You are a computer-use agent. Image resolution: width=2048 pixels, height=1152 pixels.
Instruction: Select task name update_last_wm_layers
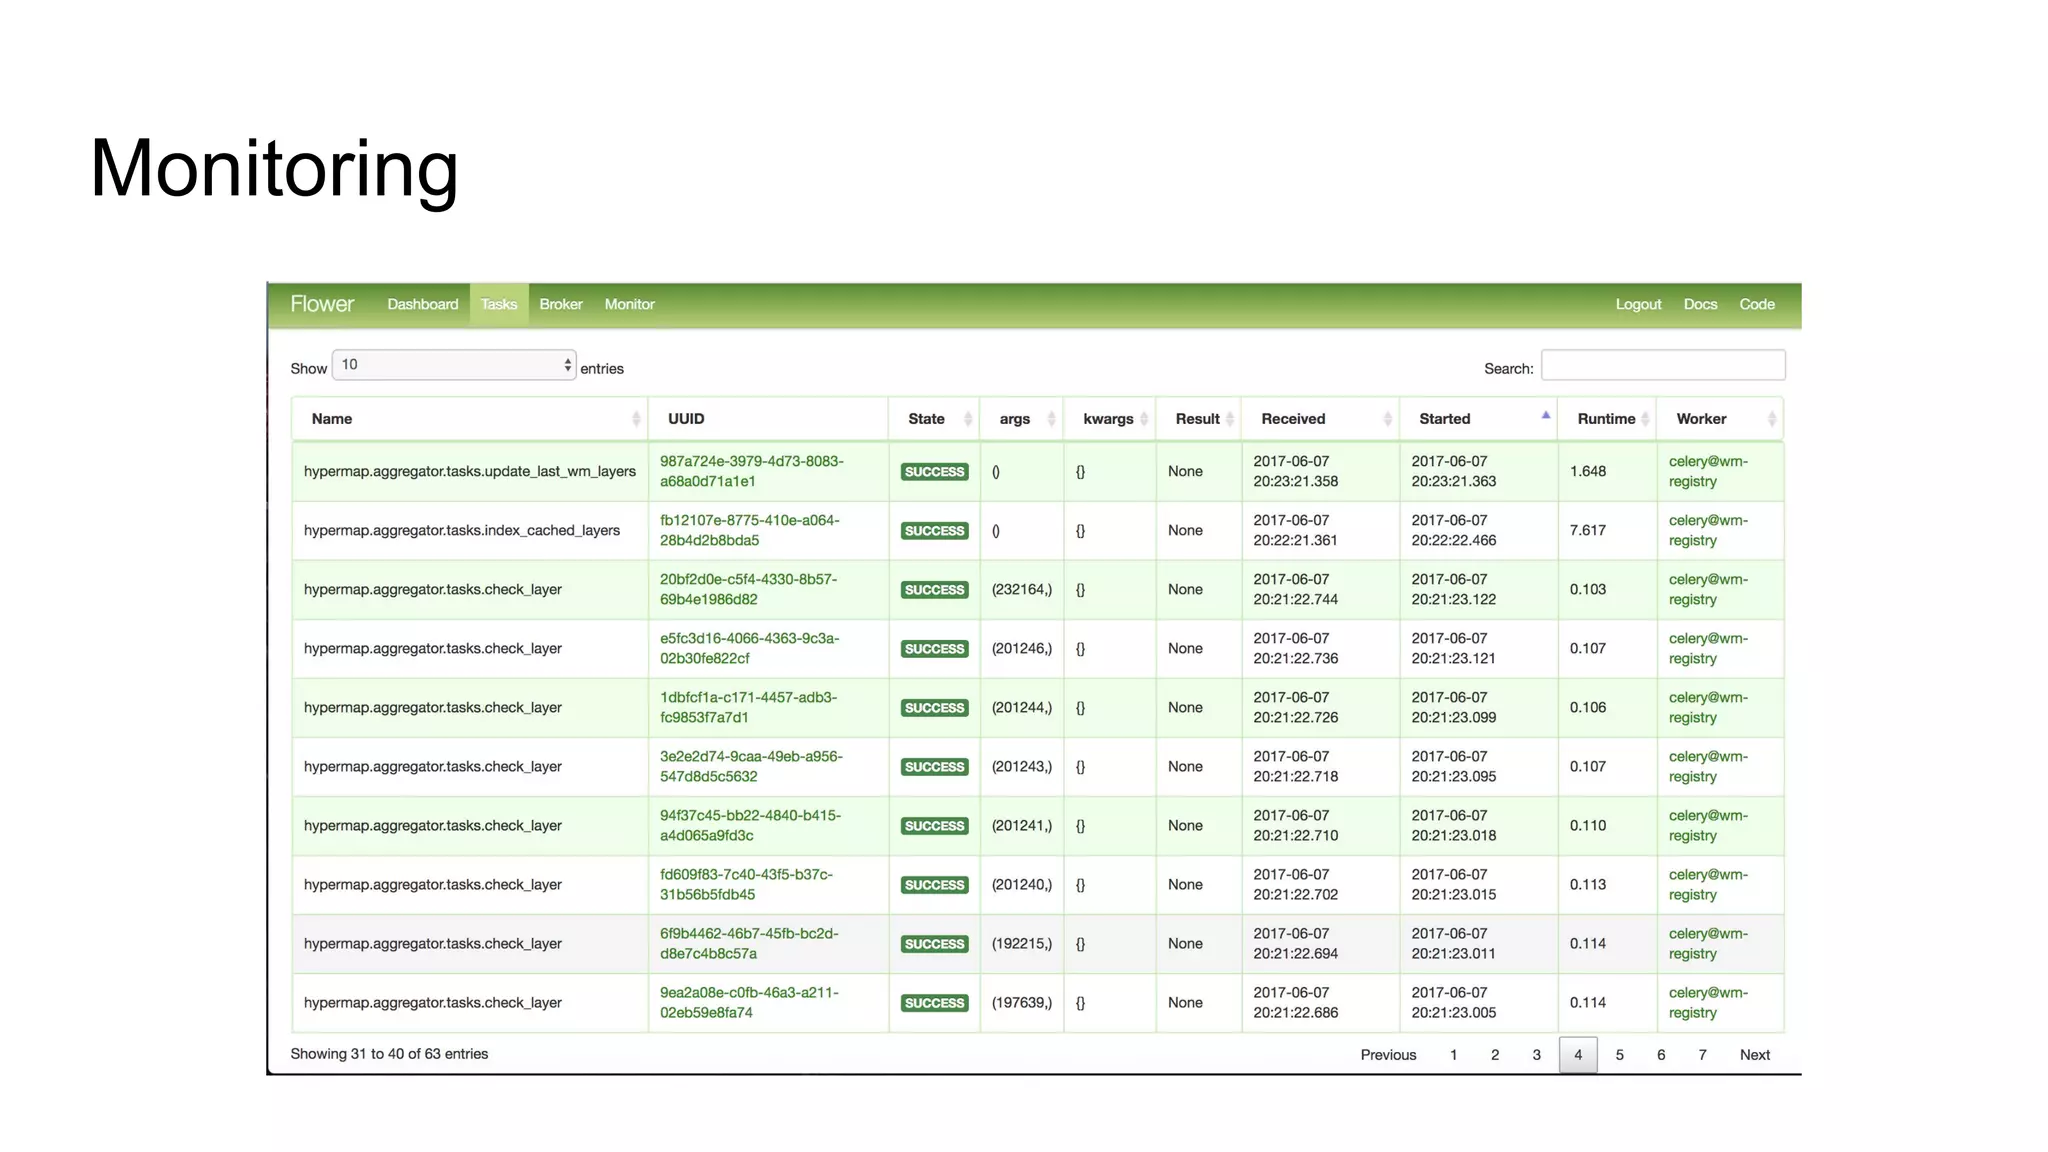(x=470, y=471)
